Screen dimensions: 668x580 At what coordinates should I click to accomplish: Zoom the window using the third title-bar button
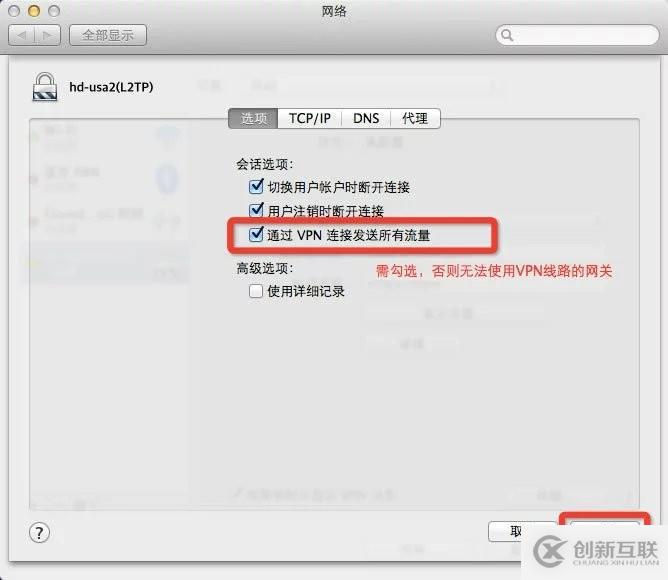pos(54,11)
